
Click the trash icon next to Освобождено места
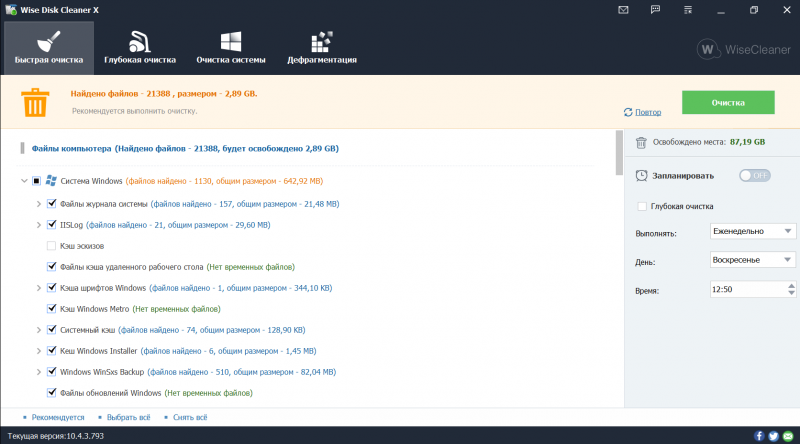coord(641,142)
